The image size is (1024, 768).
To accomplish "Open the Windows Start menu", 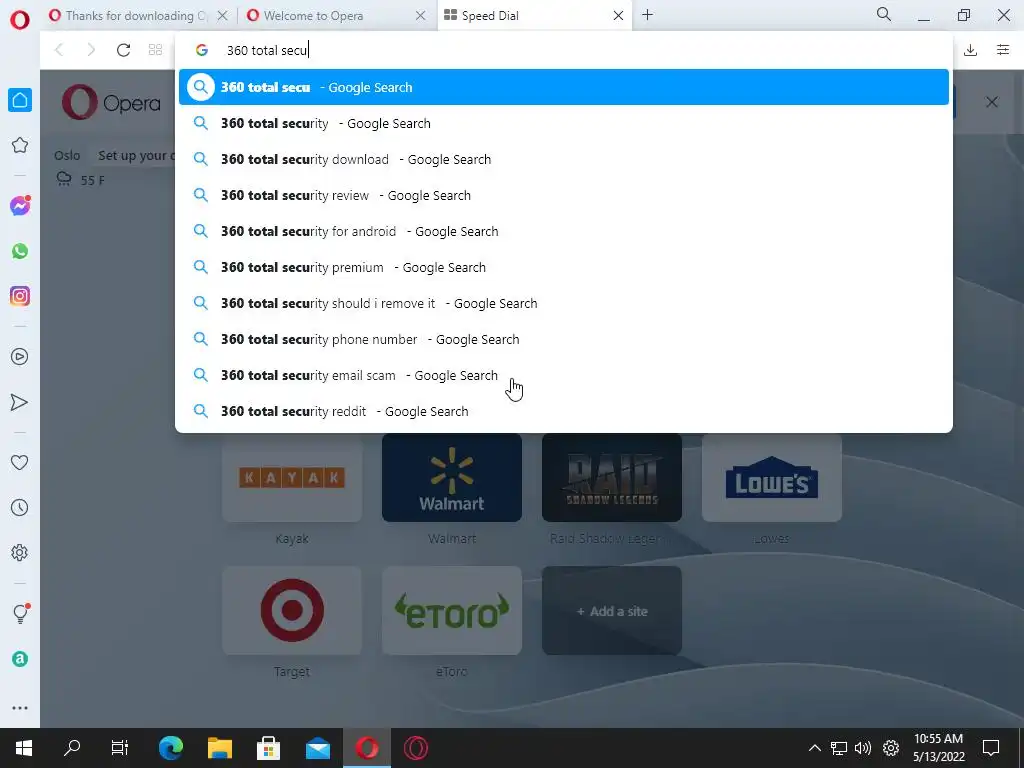I will 24,748.
